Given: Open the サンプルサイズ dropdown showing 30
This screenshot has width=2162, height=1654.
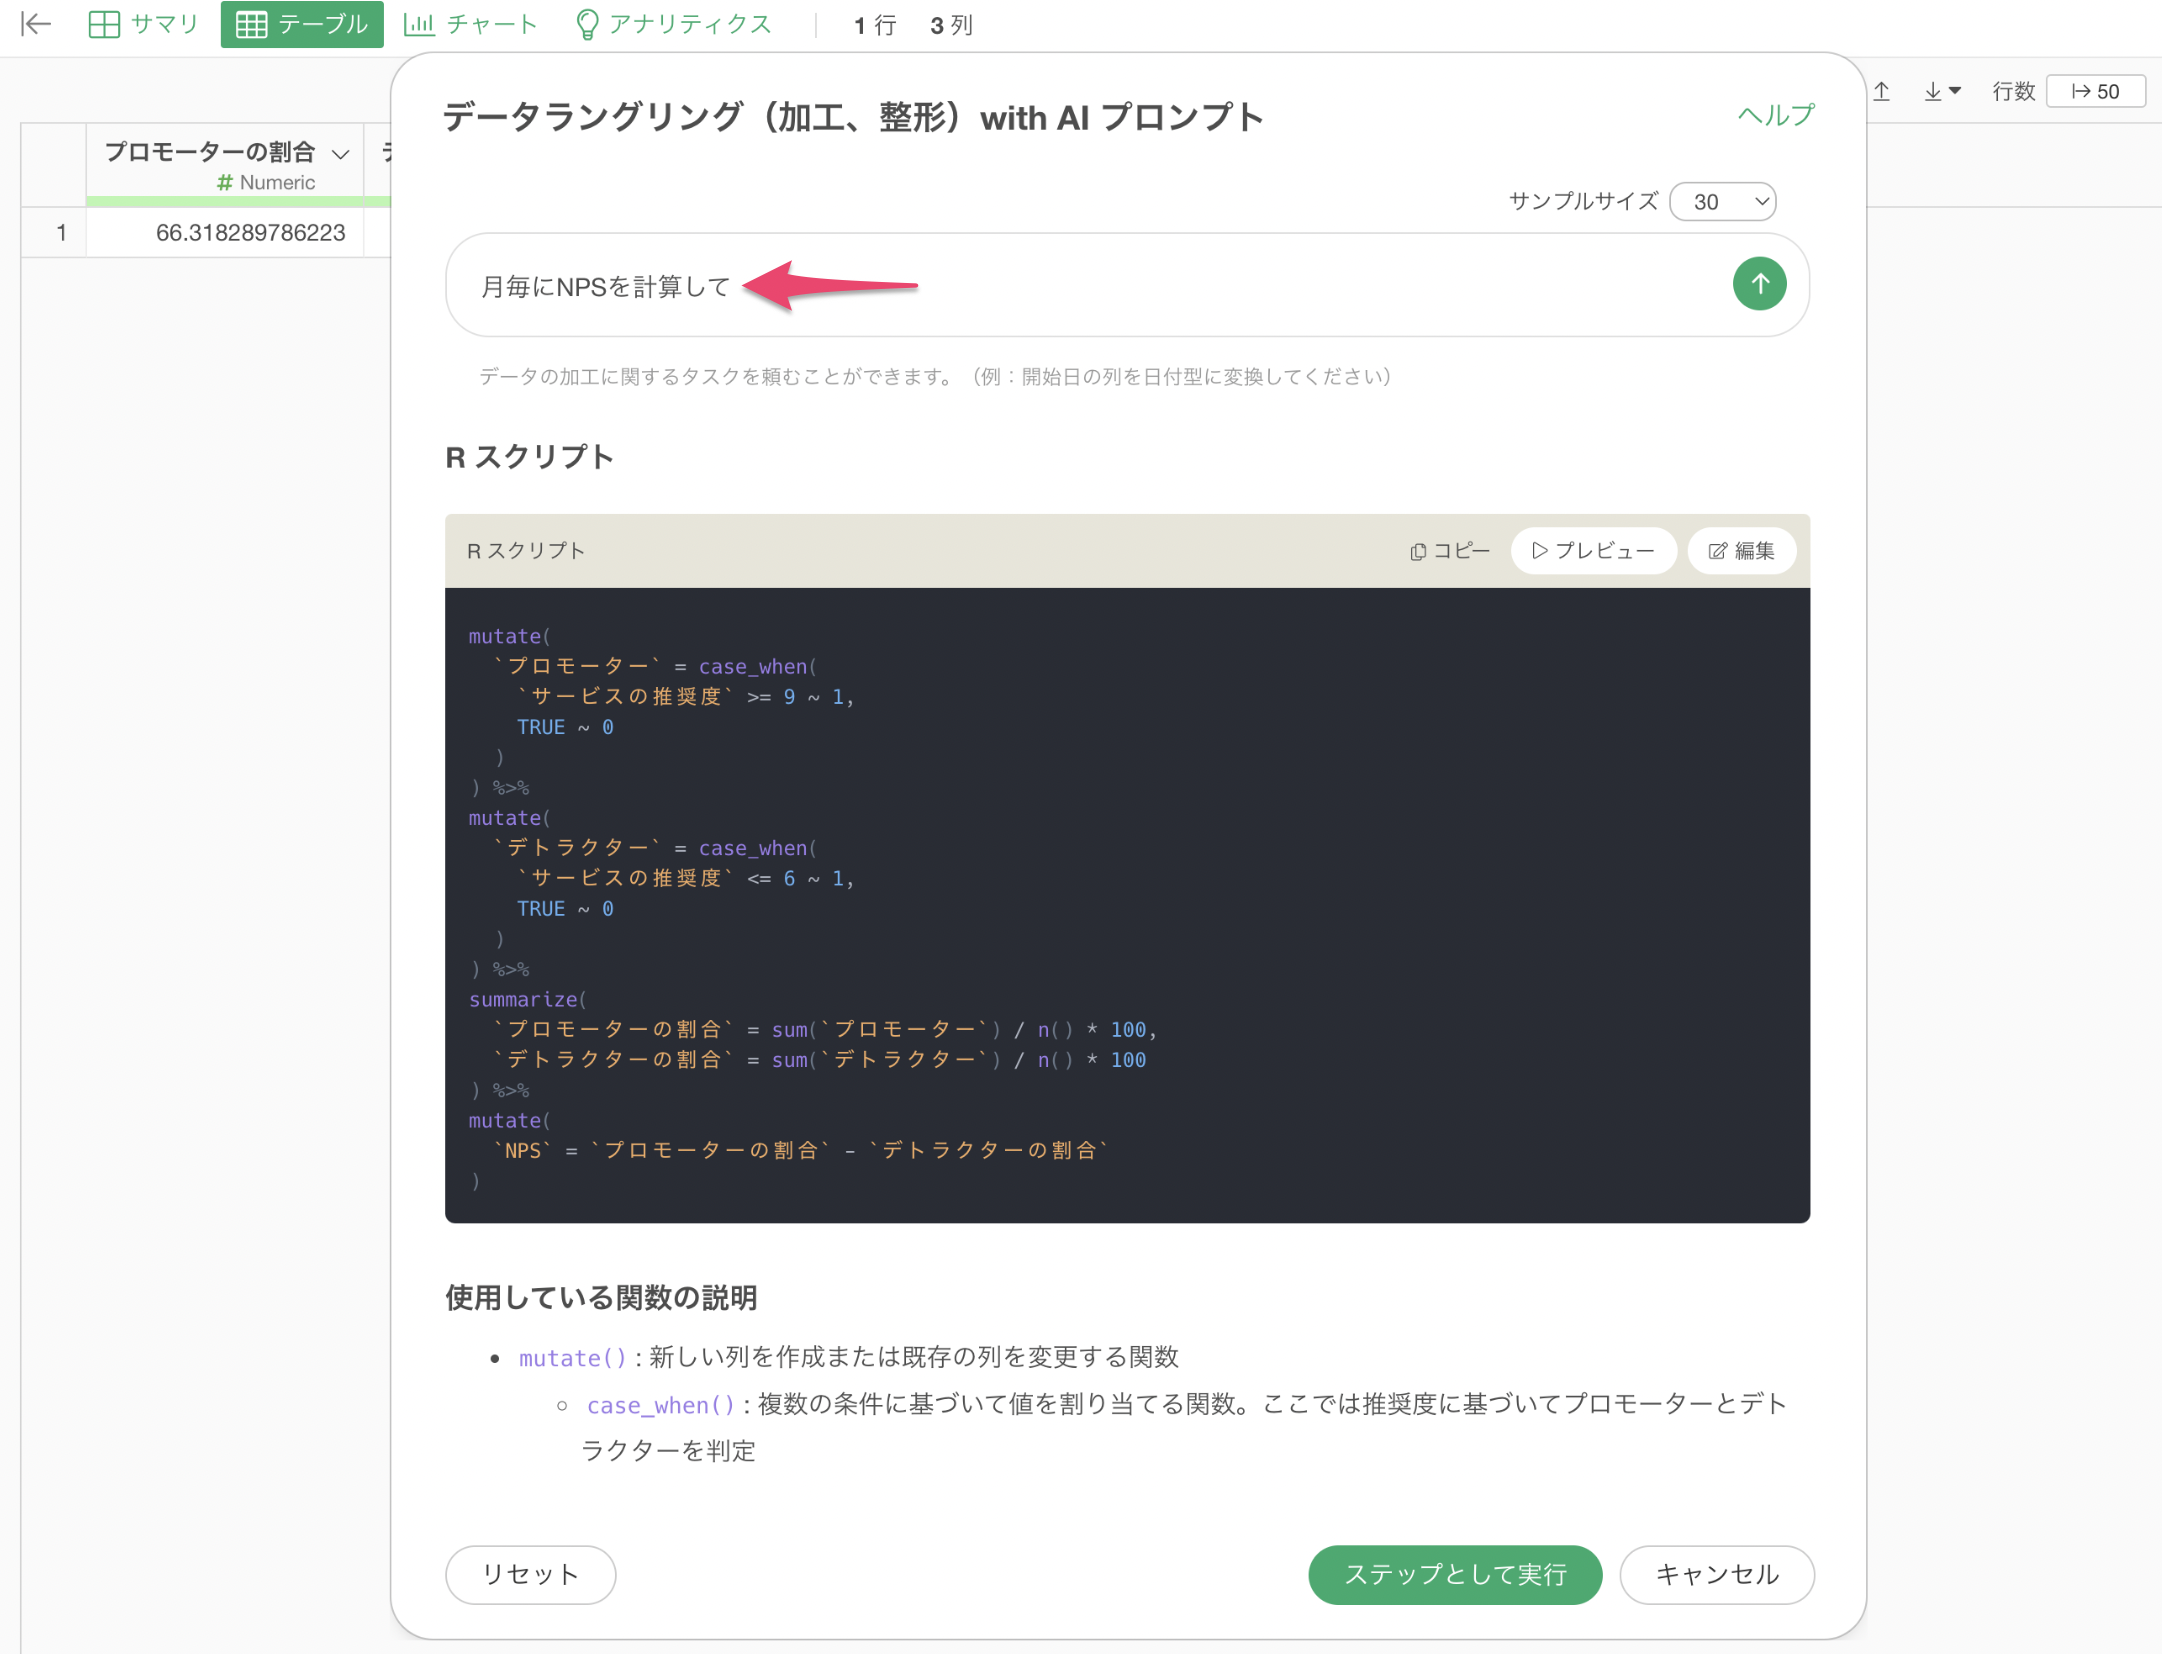Looking at the screenshot, I should point(1723,202).
